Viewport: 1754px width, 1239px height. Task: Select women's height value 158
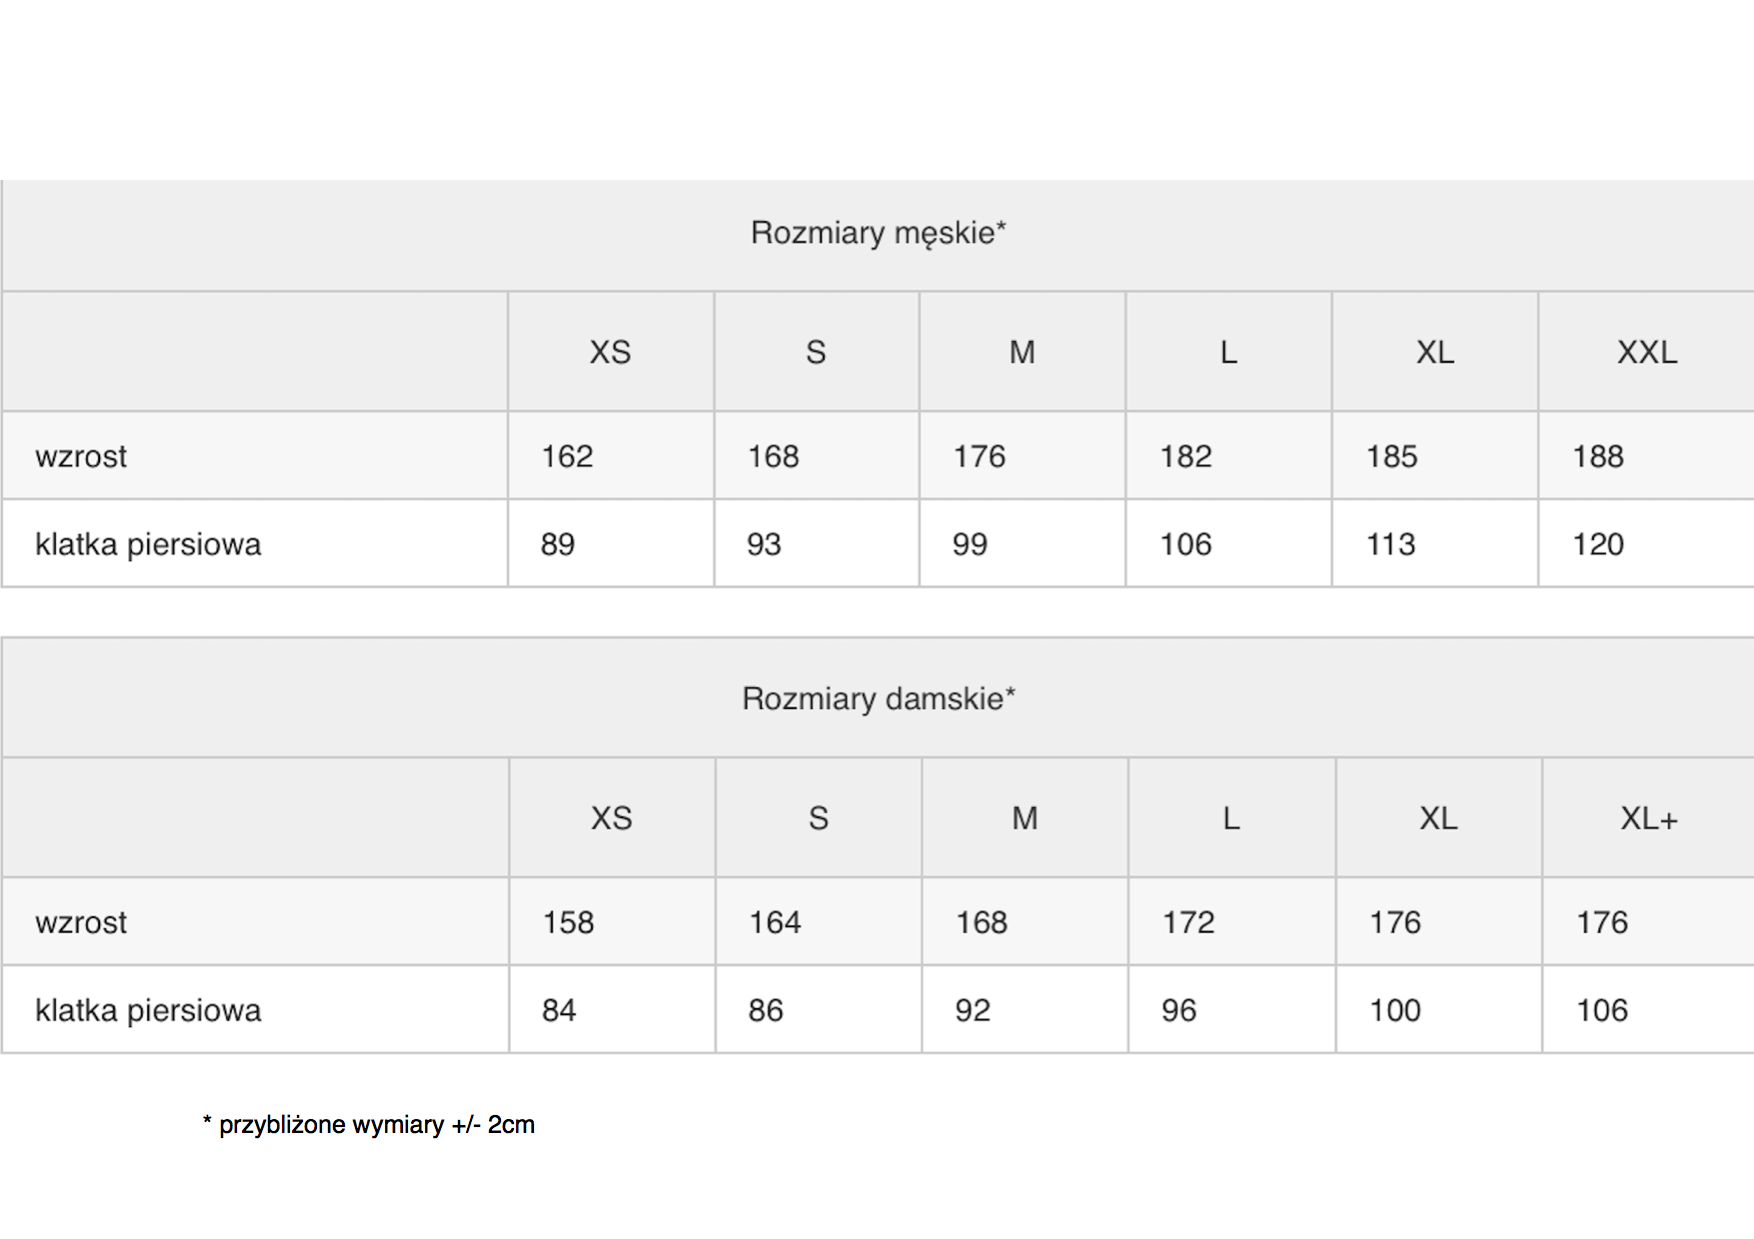(x=568, y=922)
